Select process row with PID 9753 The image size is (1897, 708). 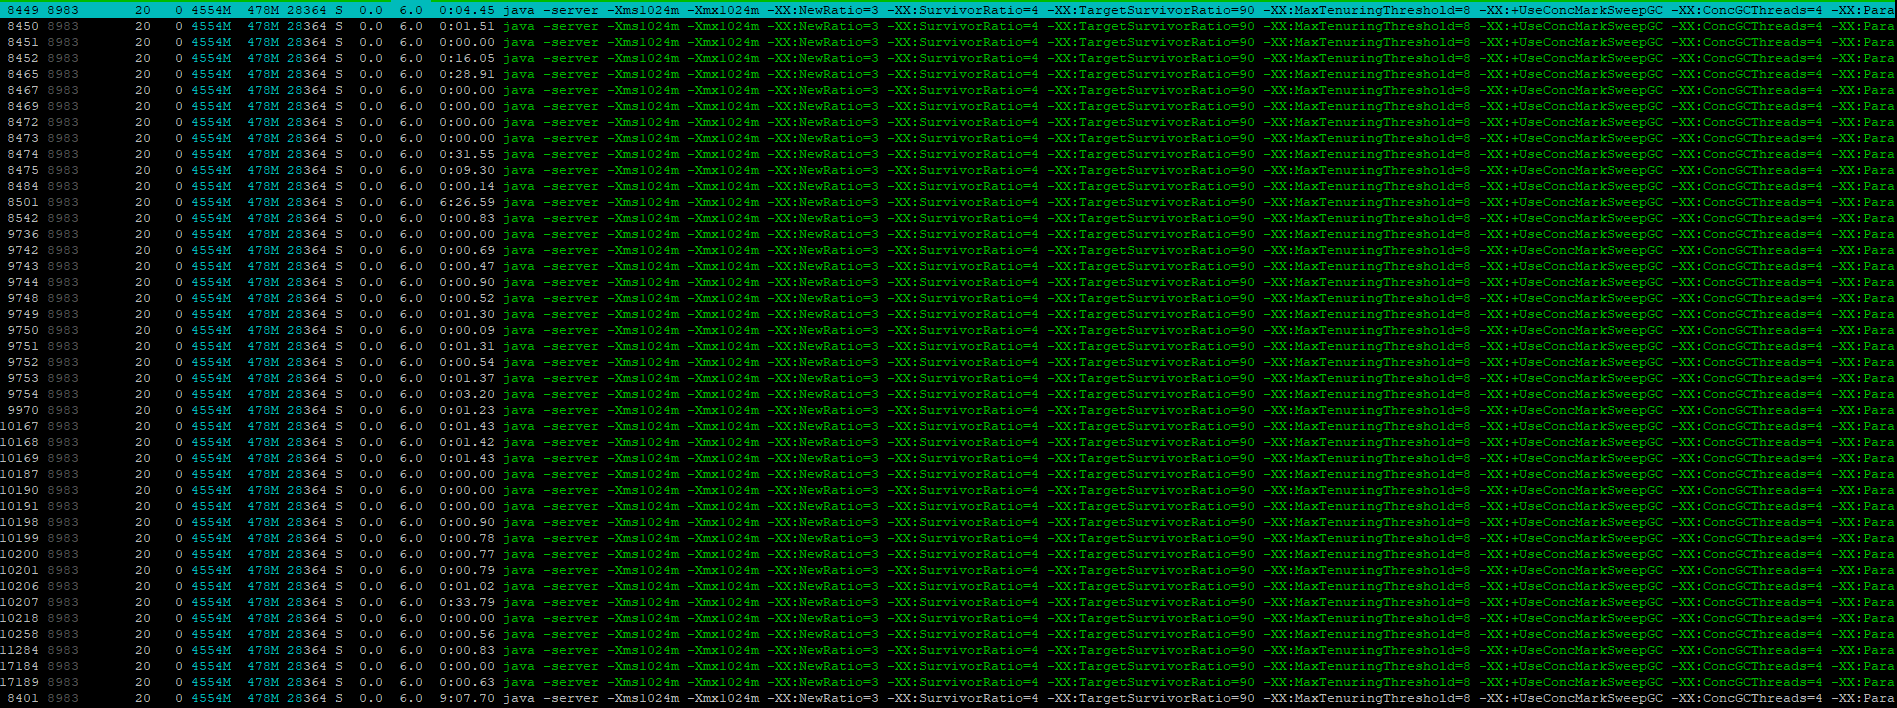(x=948, y=378)
